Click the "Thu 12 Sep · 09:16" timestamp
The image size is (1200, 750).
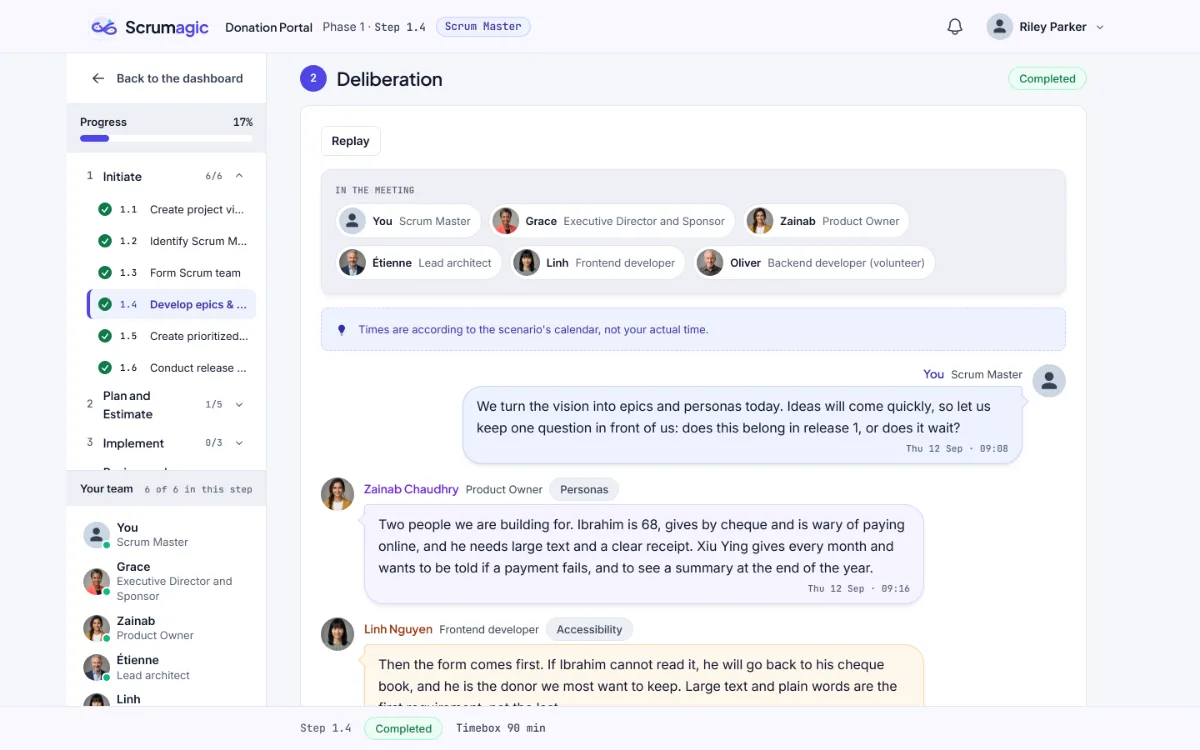(x=859, y=589)
